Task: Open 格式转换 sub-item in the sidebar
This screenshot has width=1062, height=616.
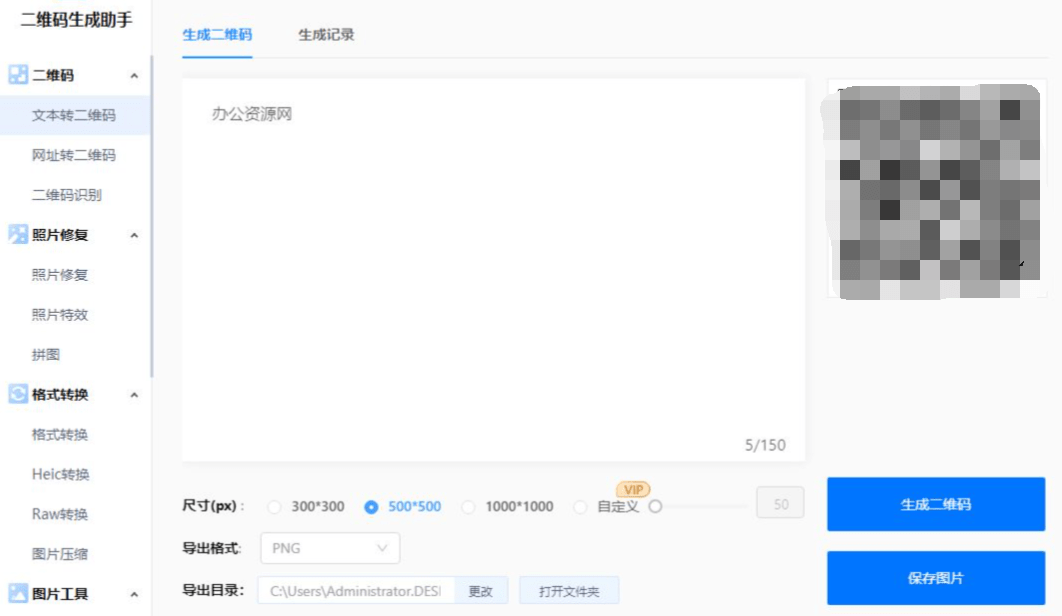Action: pos(75,434)
